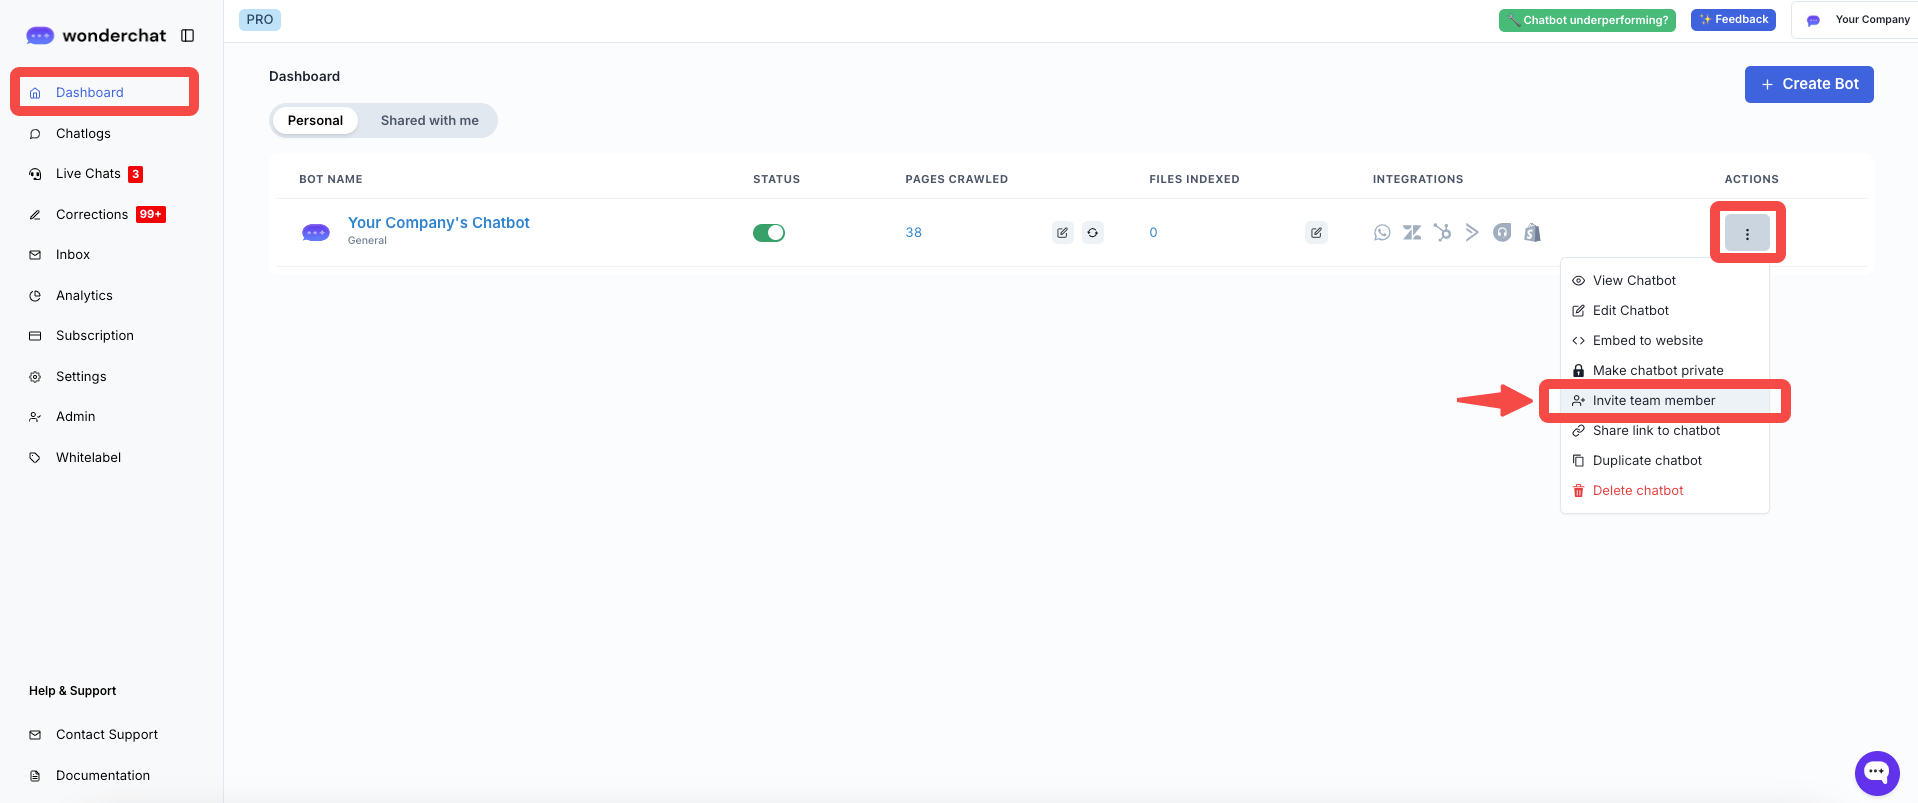Open Your Company's Chatbot link
The image size is (1918, 803).
click(x=438, y=223)
